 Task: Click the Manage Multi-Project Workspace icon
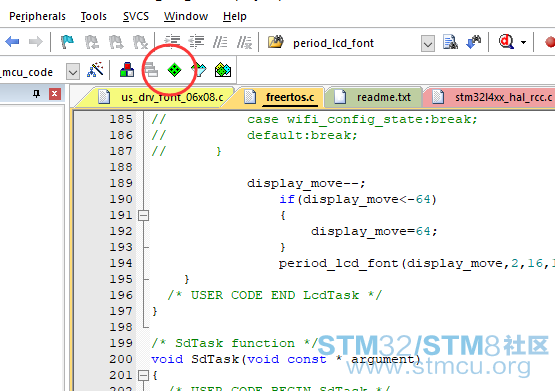point(151,70)
